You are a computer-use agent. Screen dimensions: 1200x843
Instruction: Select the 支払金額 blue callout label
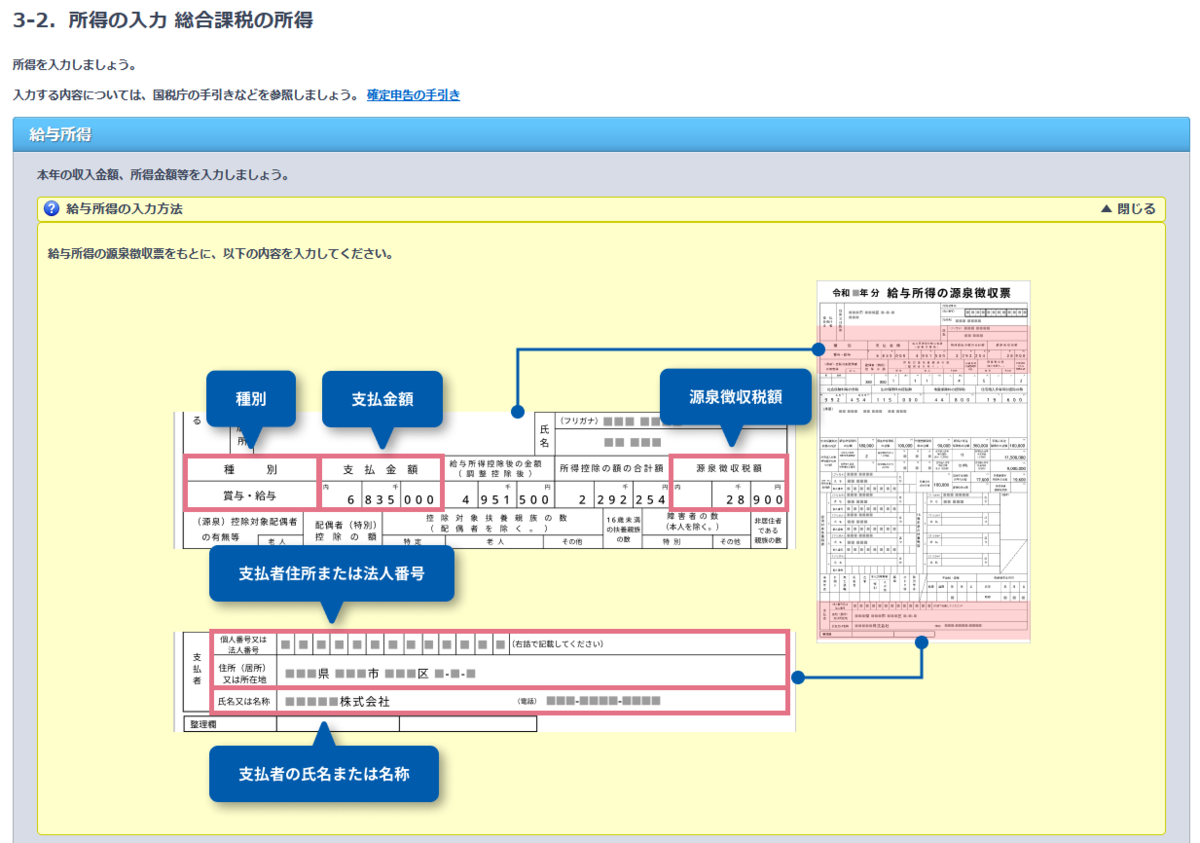382,398
